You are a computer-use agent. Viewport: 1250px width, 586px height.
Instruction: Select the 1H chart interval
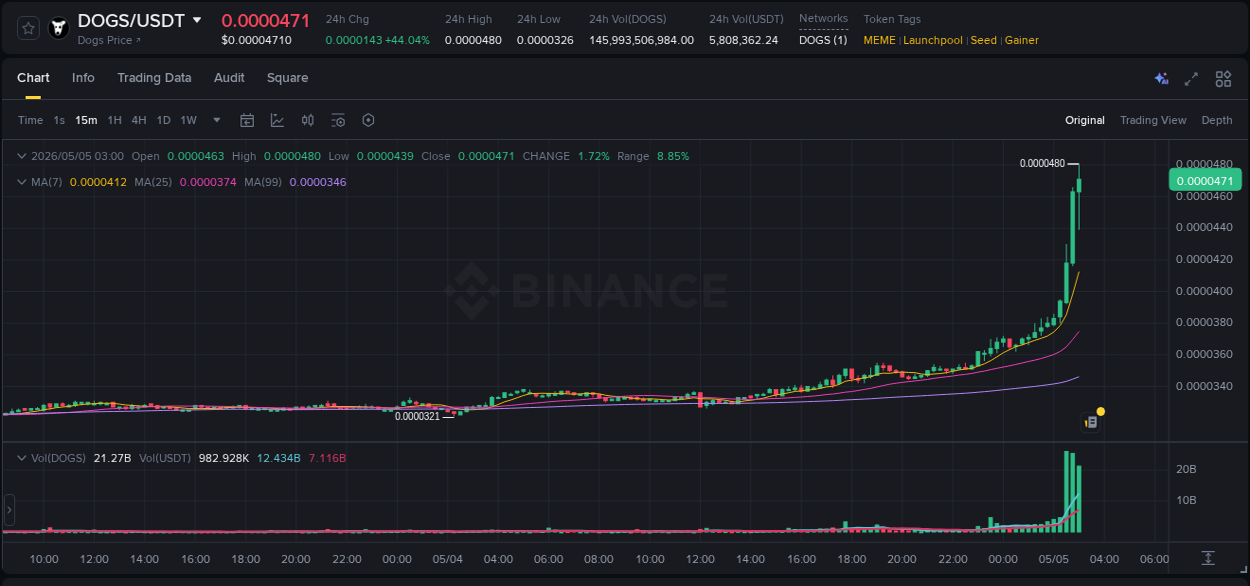115,120
